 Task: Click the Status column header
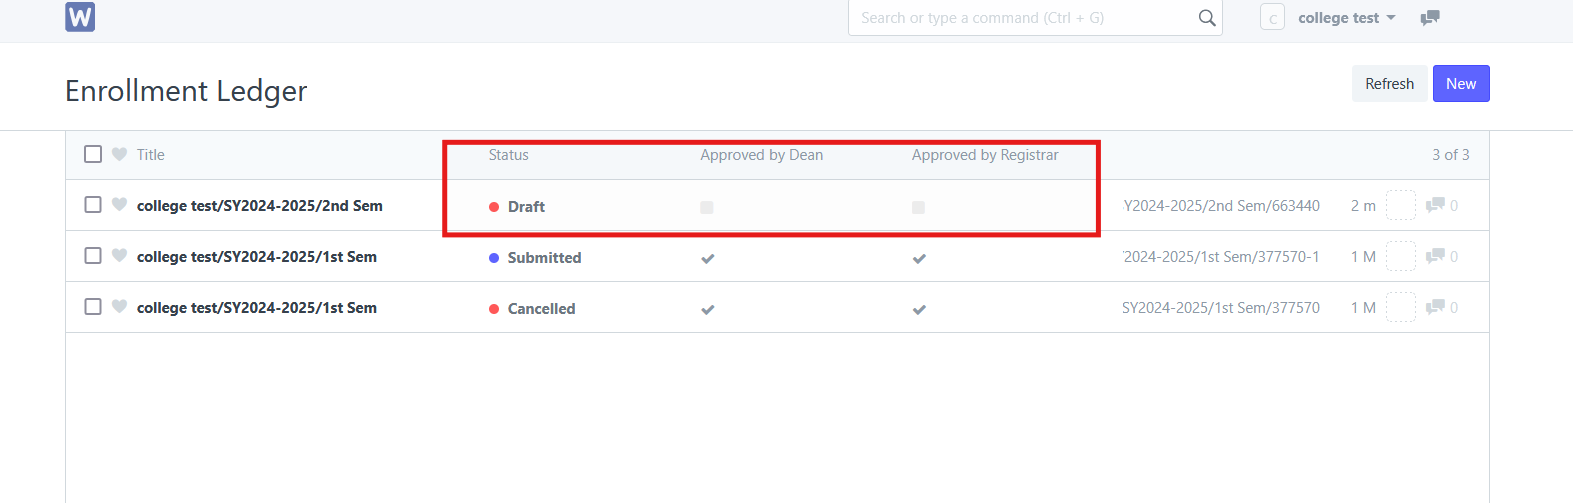coord(508,155)
